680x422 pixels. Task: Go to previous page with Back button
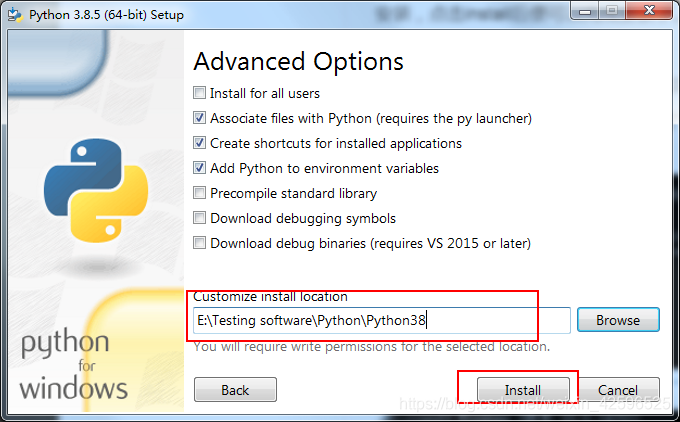pos(235,389)
